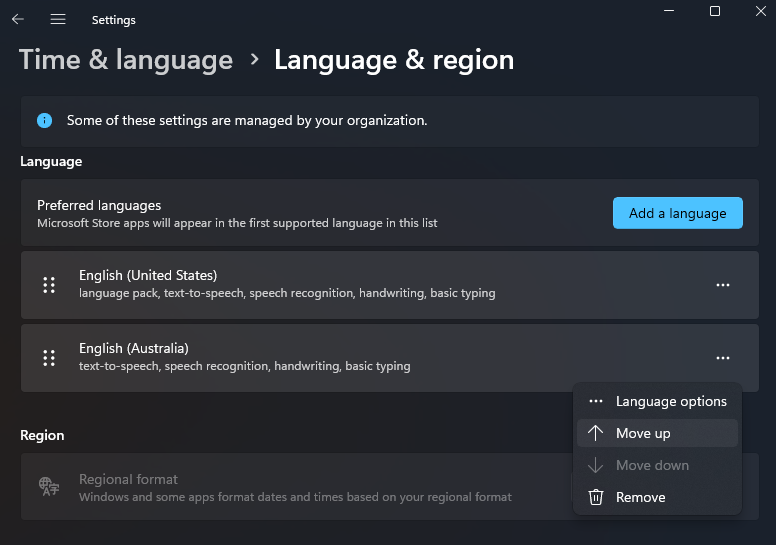The height and width of the screenshot is (545, 776).
Task: Open the hamburger navigation menu
Action: click(58, 19)
